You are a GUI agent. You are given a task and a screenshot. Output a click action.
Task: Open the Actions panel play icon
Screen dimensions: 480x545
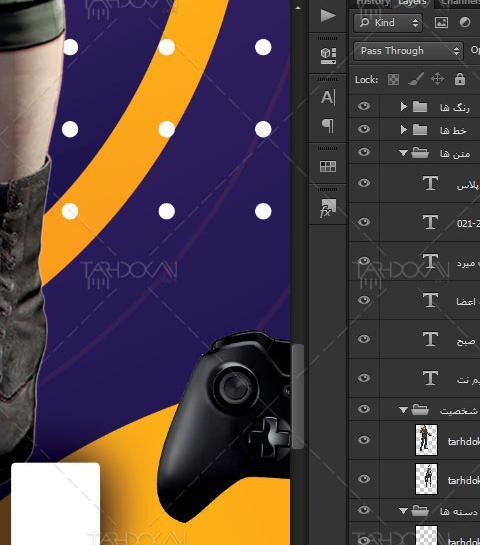[x=327, y=16]
